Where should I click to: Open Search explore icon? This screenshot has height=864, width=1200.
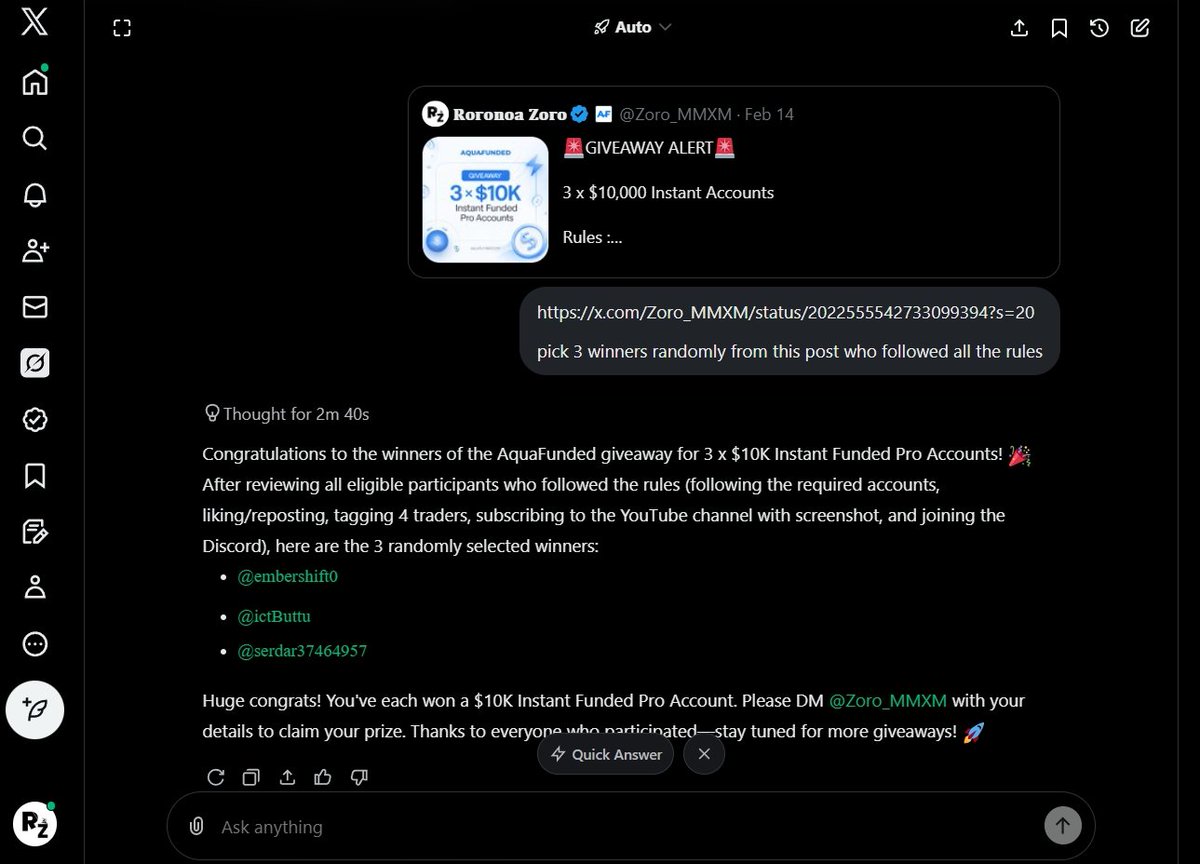[35, 138]
